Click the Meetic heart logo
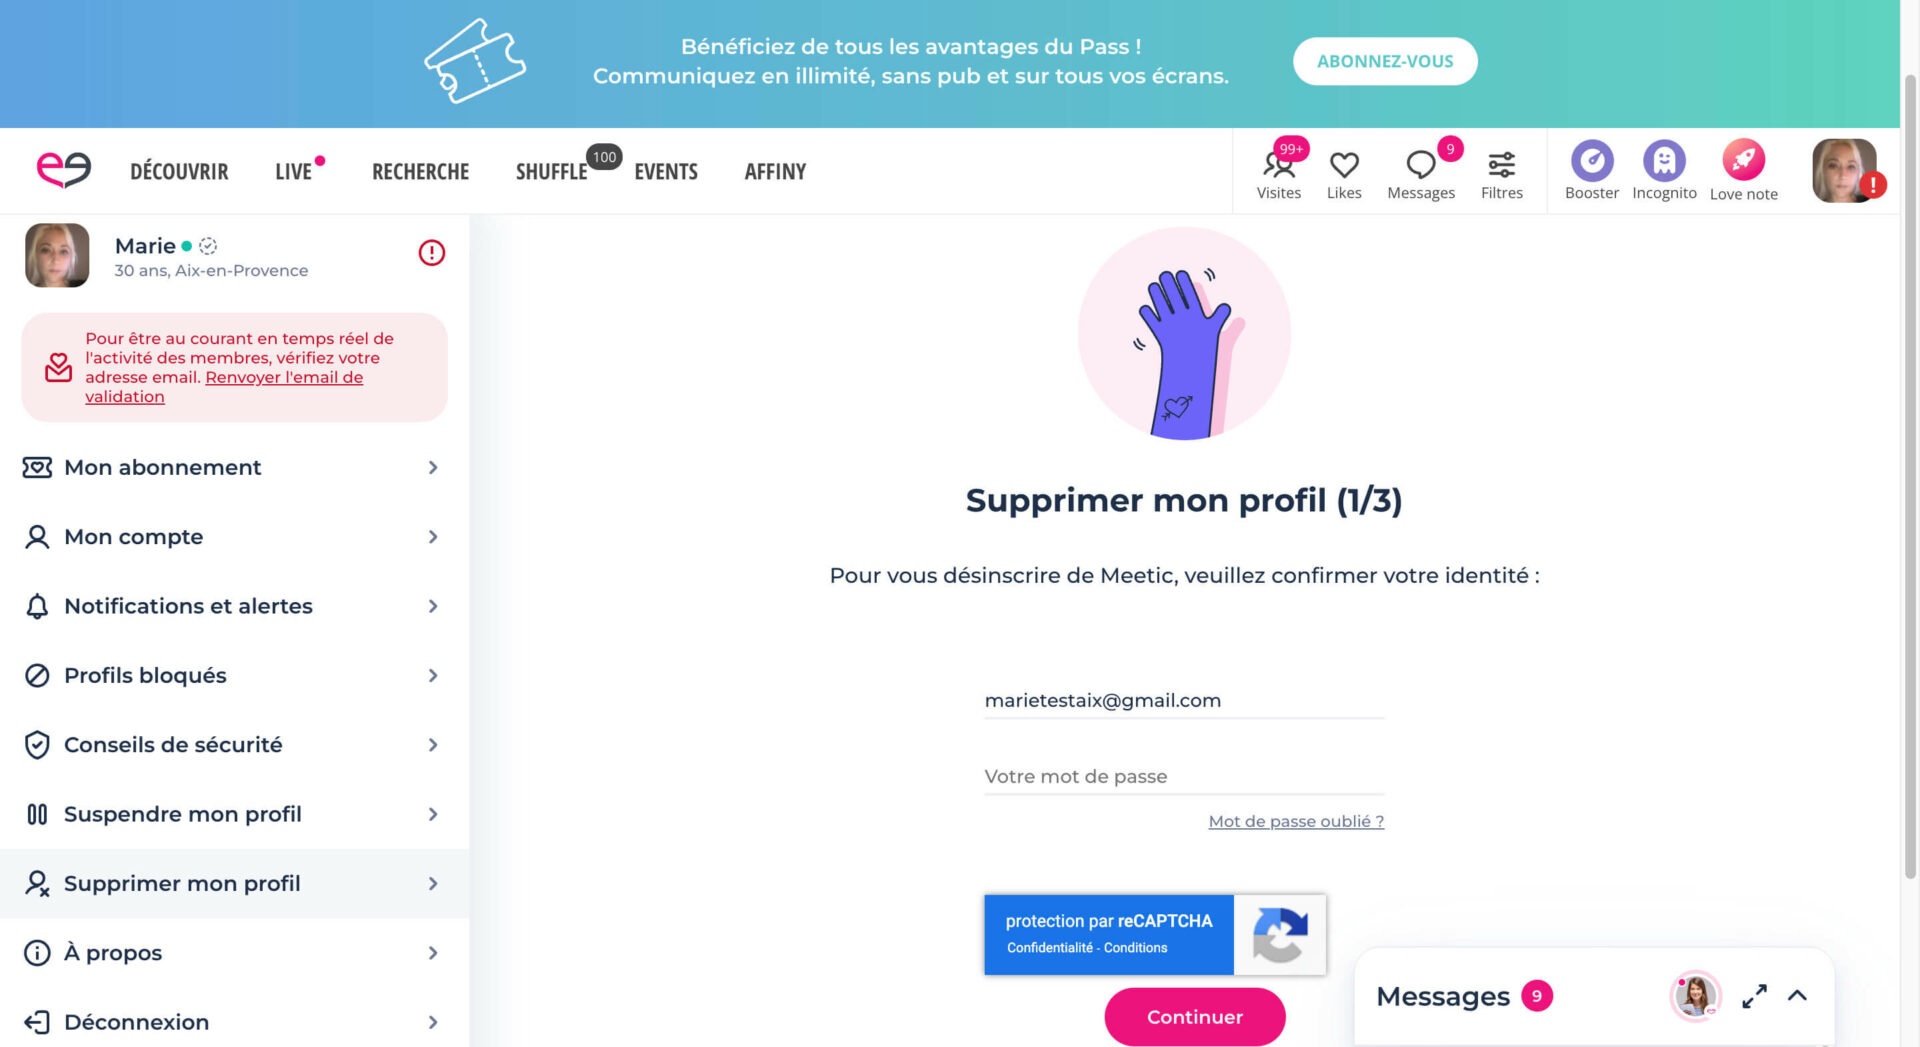This screenshot has width=1920, height=1047. click(x=64, y=170)
